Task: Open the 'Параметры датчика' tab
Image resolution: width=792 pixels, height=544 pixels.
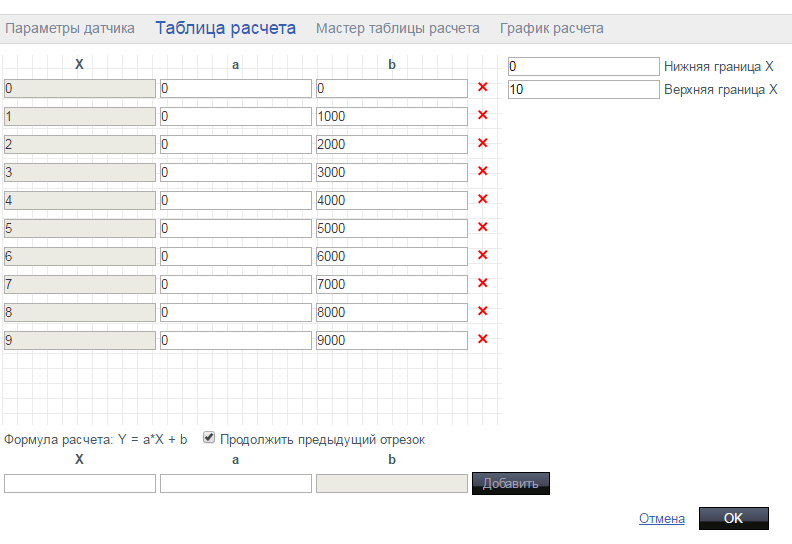Action: [x=70, y=29]
